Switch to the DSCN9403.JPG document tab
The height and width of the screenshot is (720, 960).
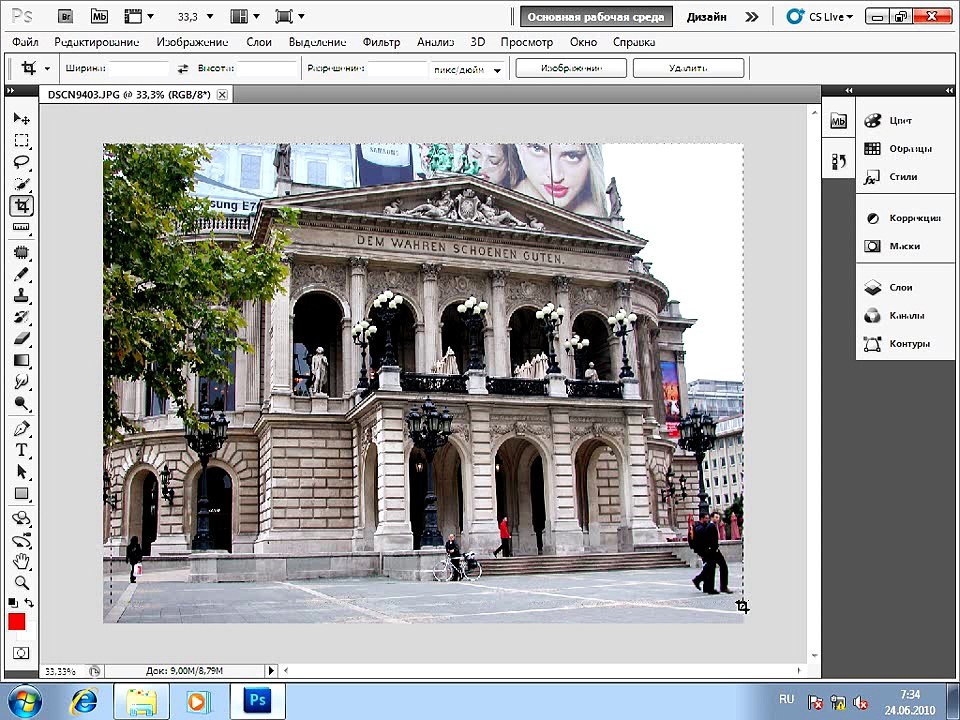[x=129, y=94]
